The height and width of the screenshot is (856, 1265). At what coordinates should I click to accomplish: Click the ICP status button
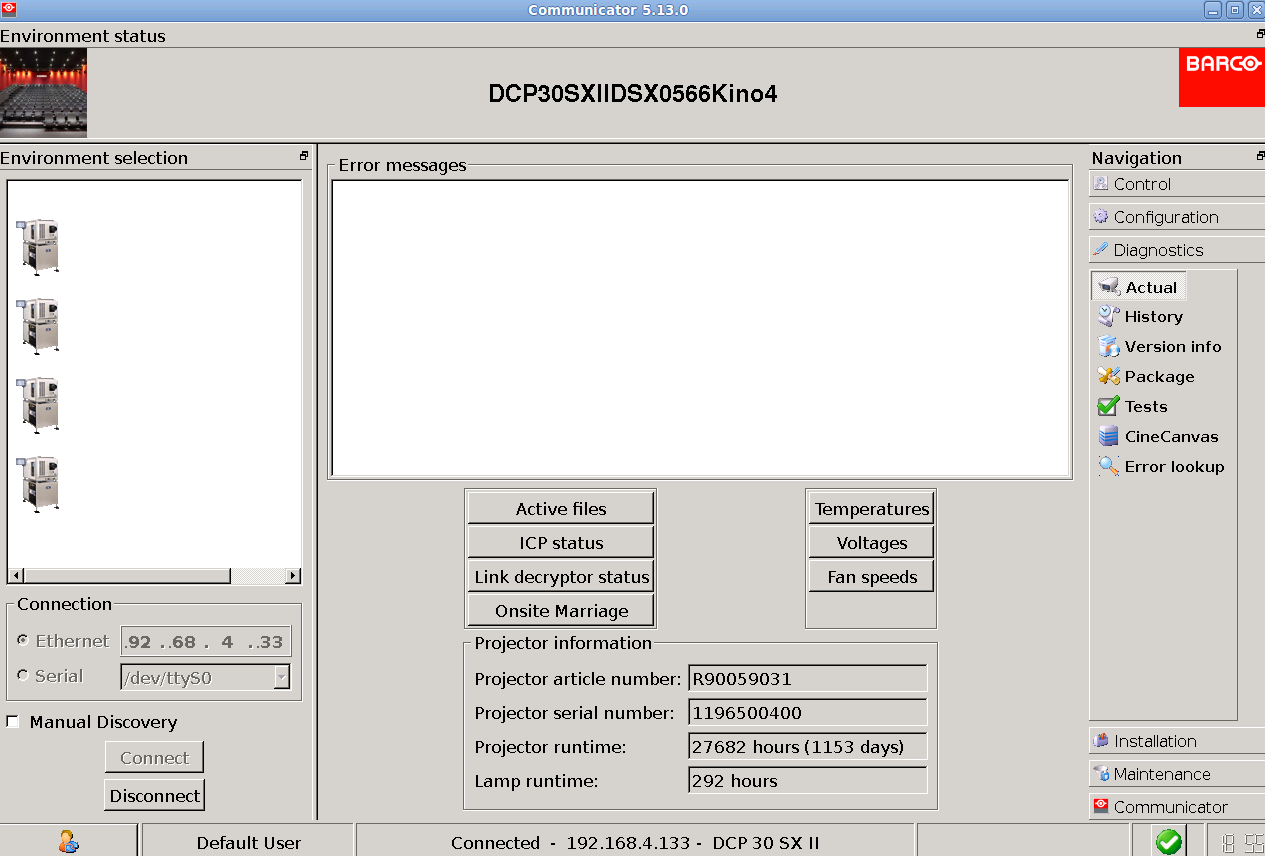point(561,543)
